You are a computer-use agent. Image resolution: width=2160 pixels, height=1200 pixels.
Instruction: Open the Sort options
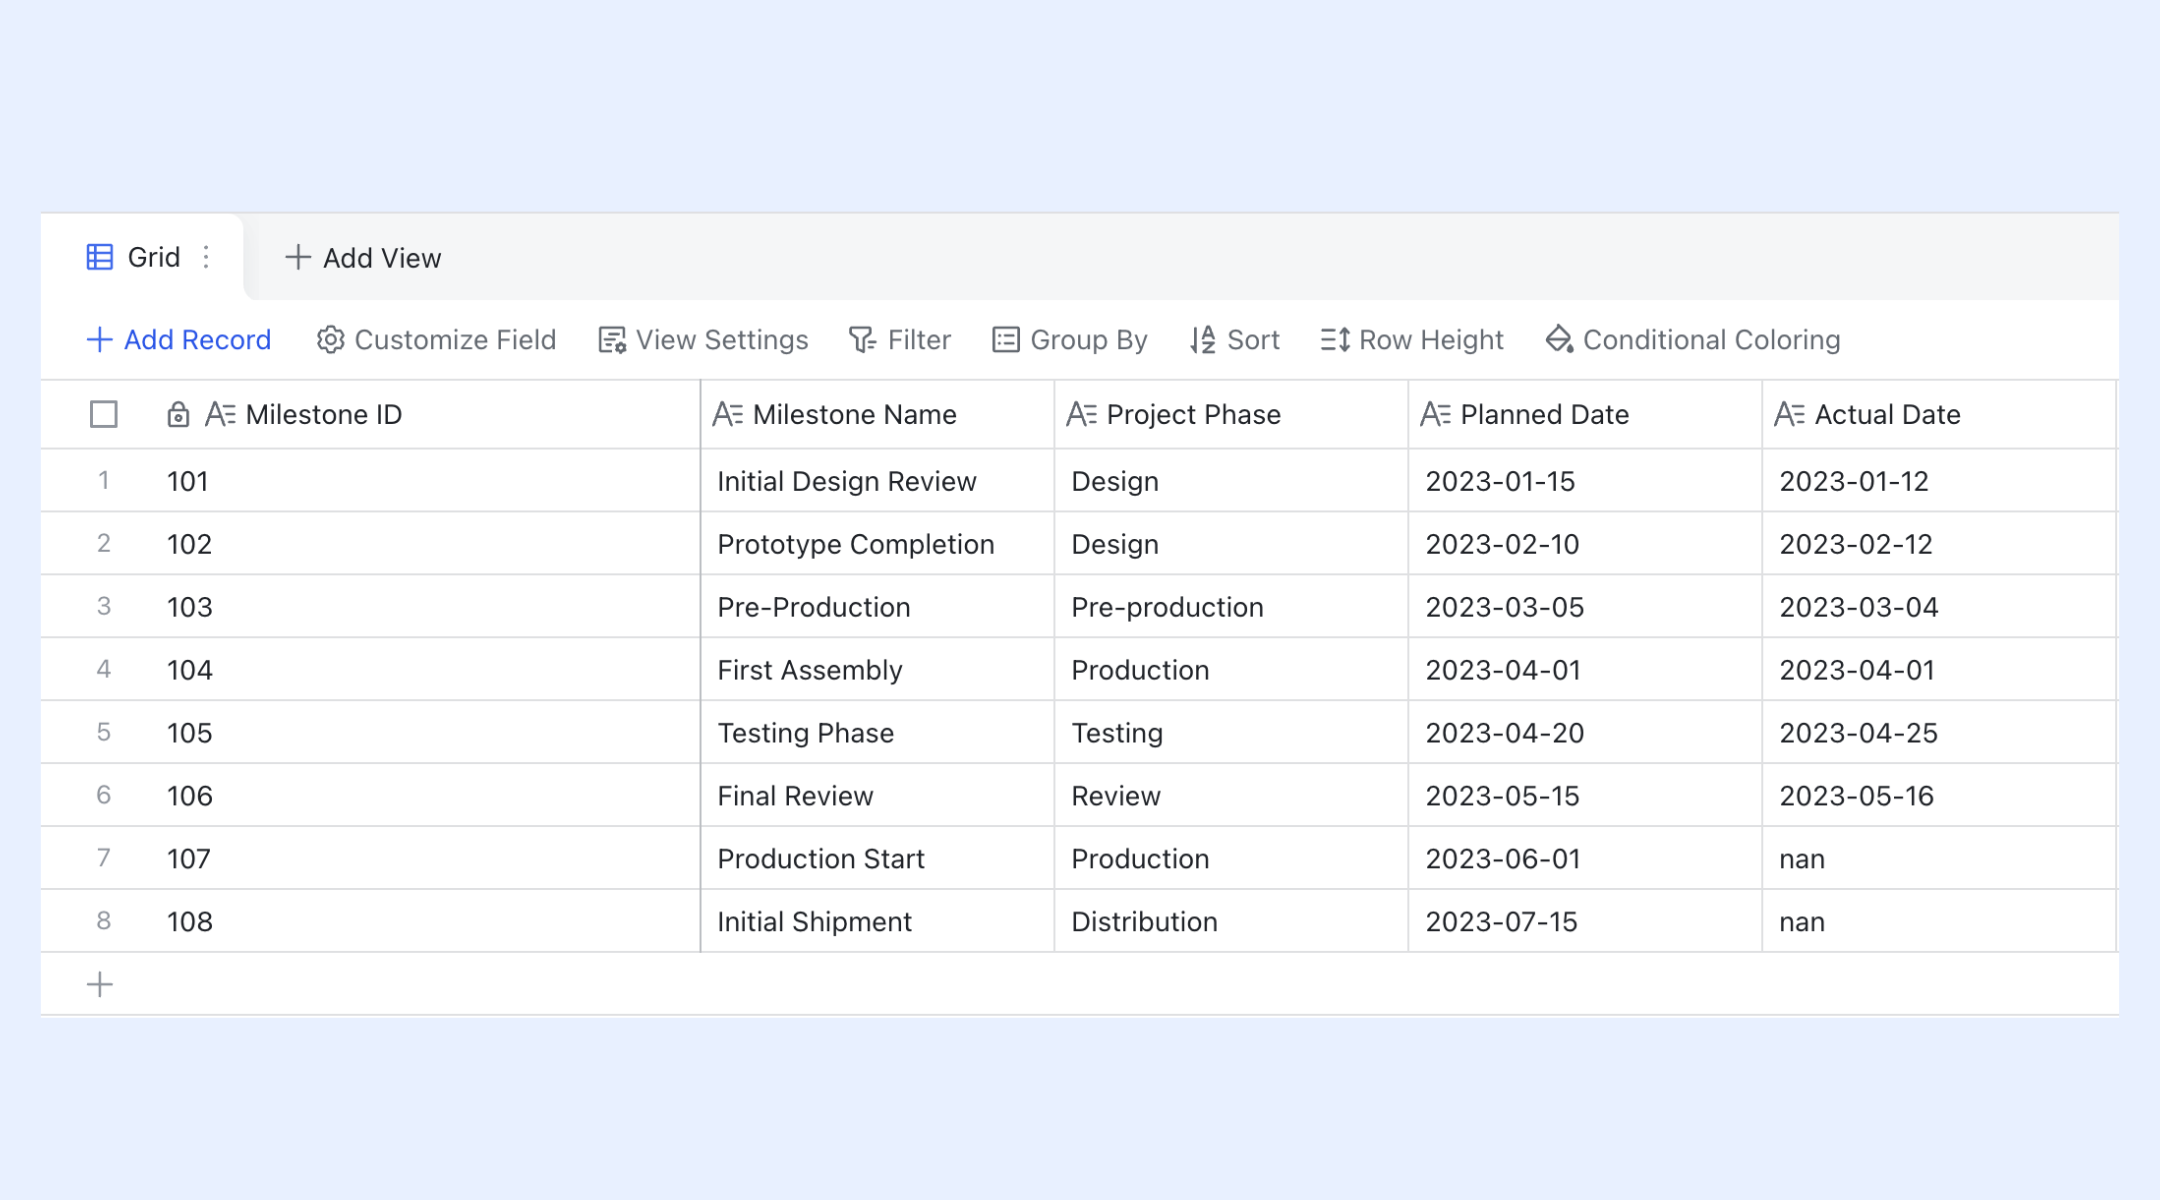pyautogui.click(x=1235, y=340)
